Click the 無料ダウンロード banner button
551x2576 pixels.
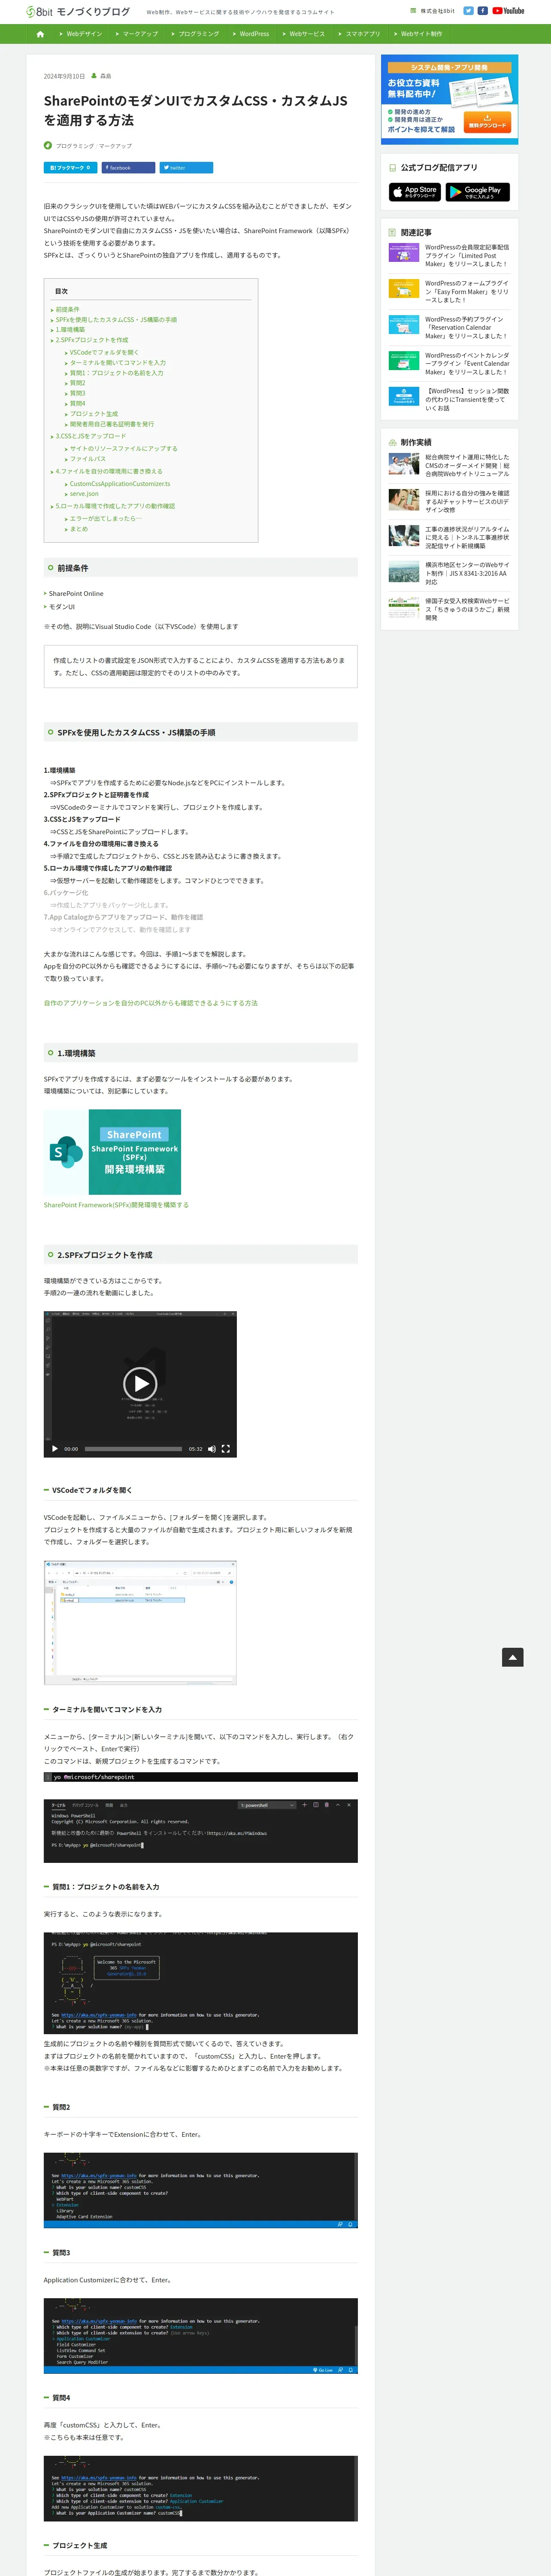[488, 122]
